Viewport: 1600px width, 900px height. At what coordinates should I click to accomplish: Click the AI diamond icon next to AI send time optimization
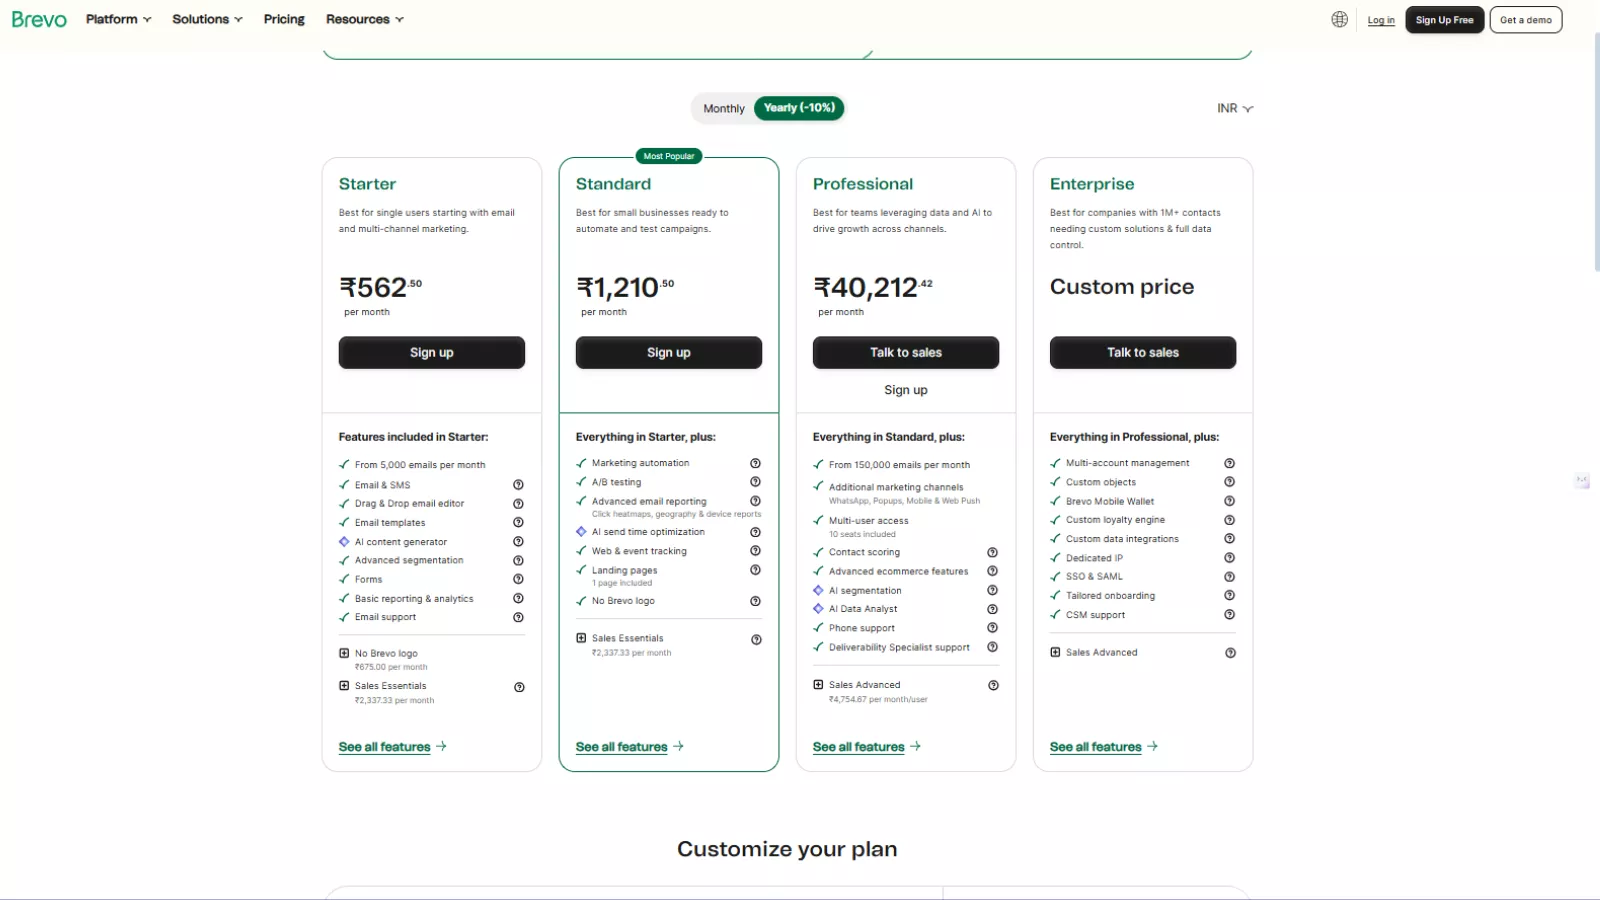coord(582,531)
